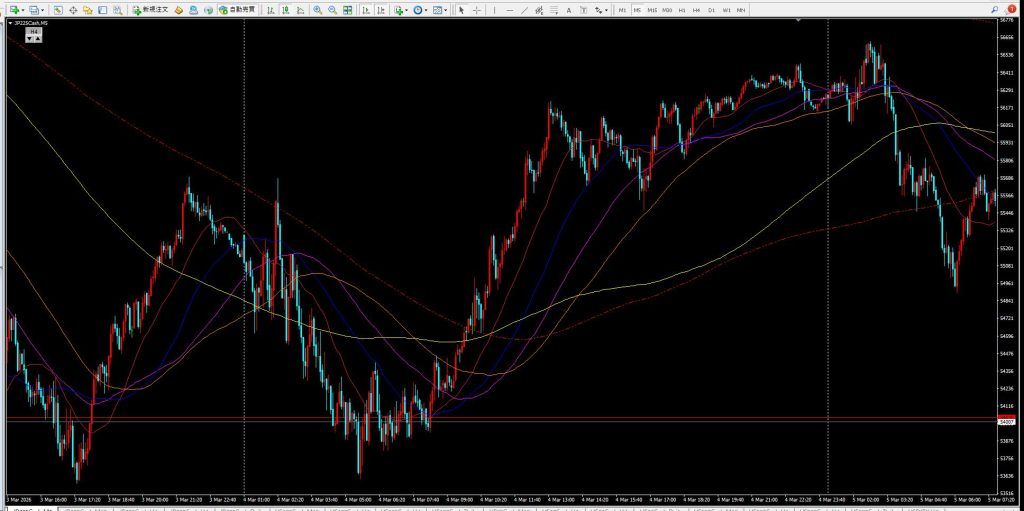
Task: Switch to M15 timeframe
Action: click(x=652, y=9)
